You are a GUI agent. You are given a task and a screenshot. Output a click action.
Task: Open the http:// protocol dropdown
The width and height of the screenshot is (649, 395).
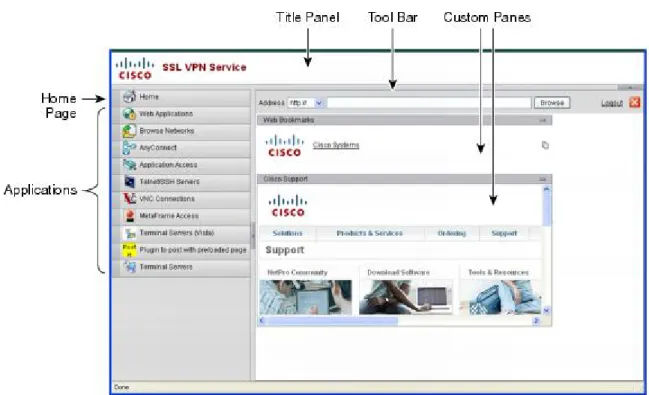coord(319,103)
